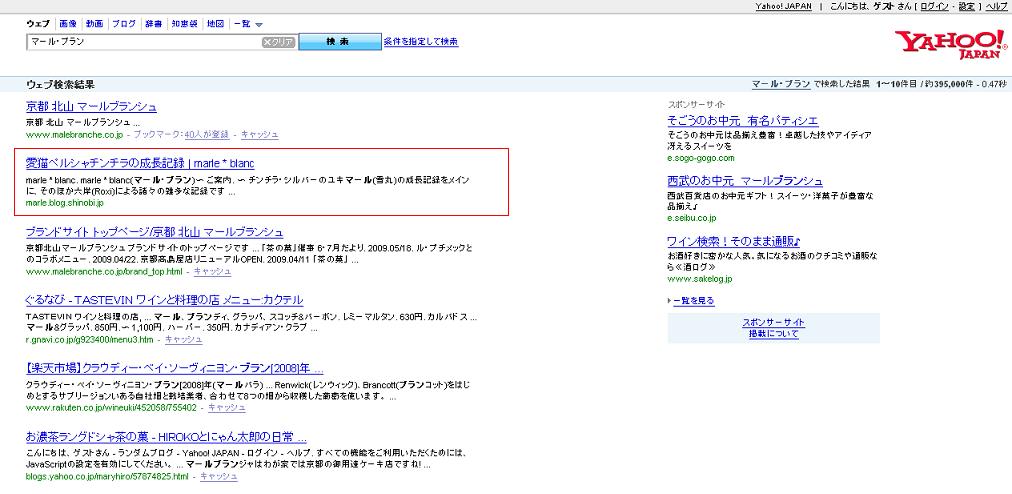Open ぐるなび TASTEVIN ワインと料理の店 result

[x=165, y=300]
